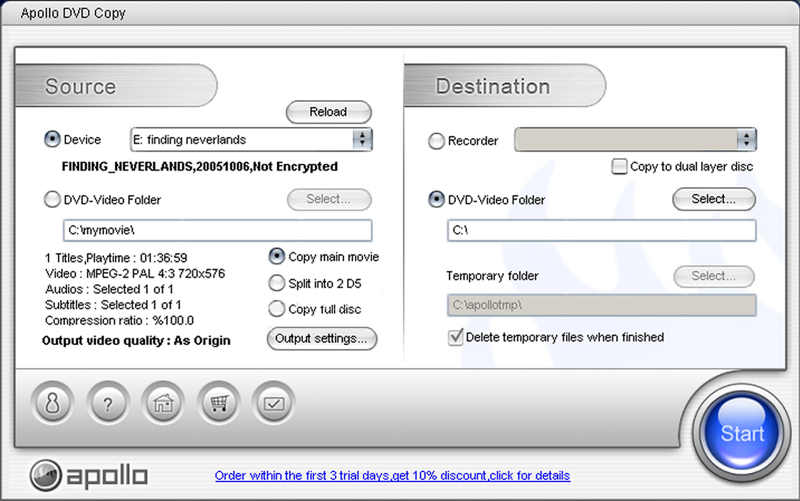Click the checkmark options icon button
Screen dimensions: 800x501
click(273, 403)
